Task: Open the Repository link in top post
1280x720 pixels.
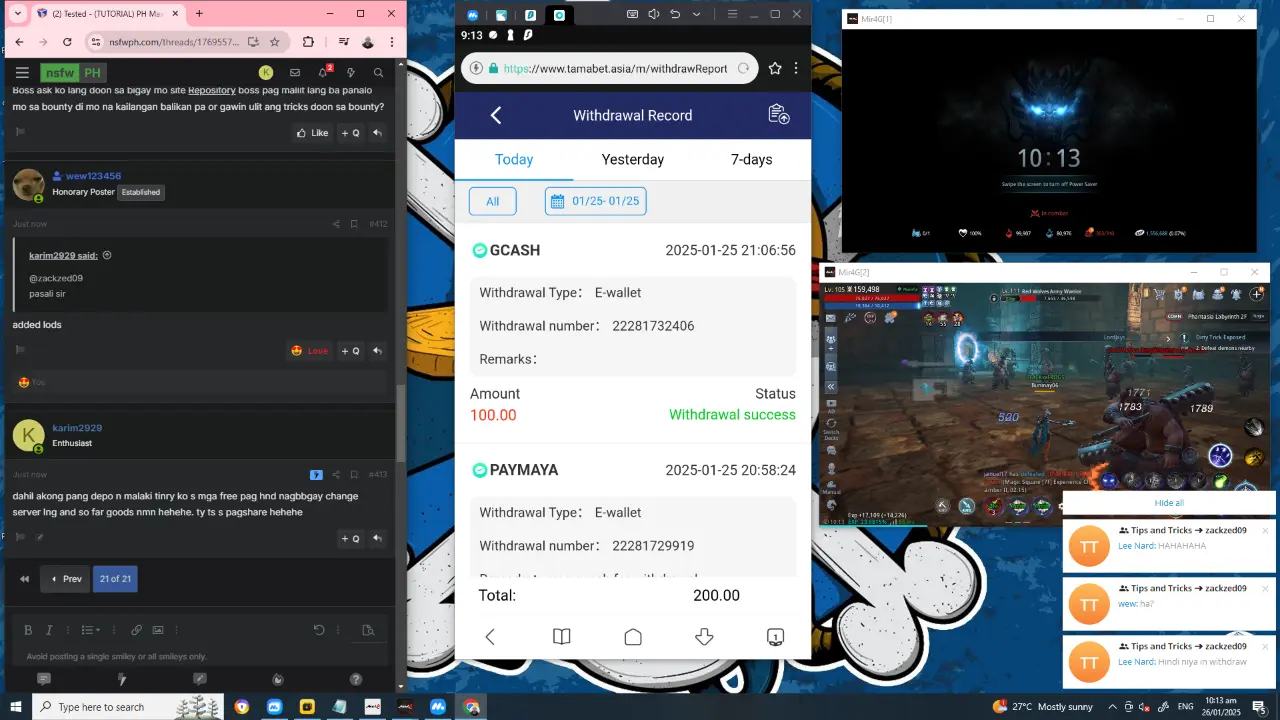Action: pos(211,90)
